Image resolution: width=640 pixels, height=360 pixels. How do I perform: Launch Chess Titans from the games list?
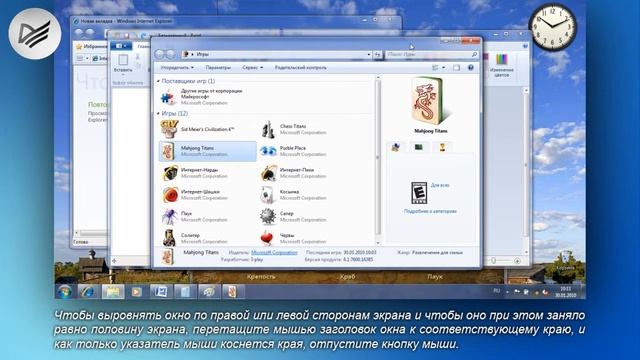268,129
